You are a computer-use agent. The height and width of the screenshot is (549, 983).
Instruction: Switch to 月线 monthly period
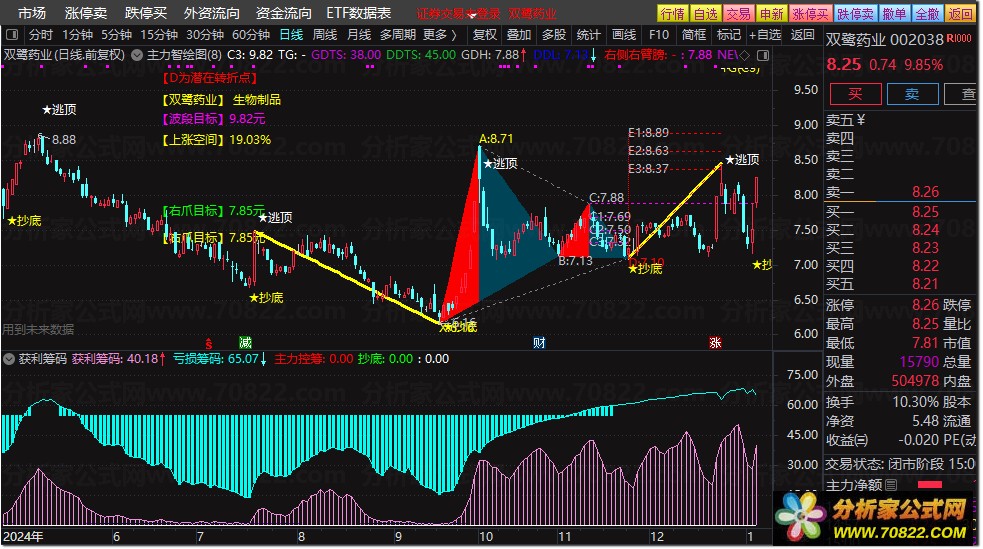point(359,35)
